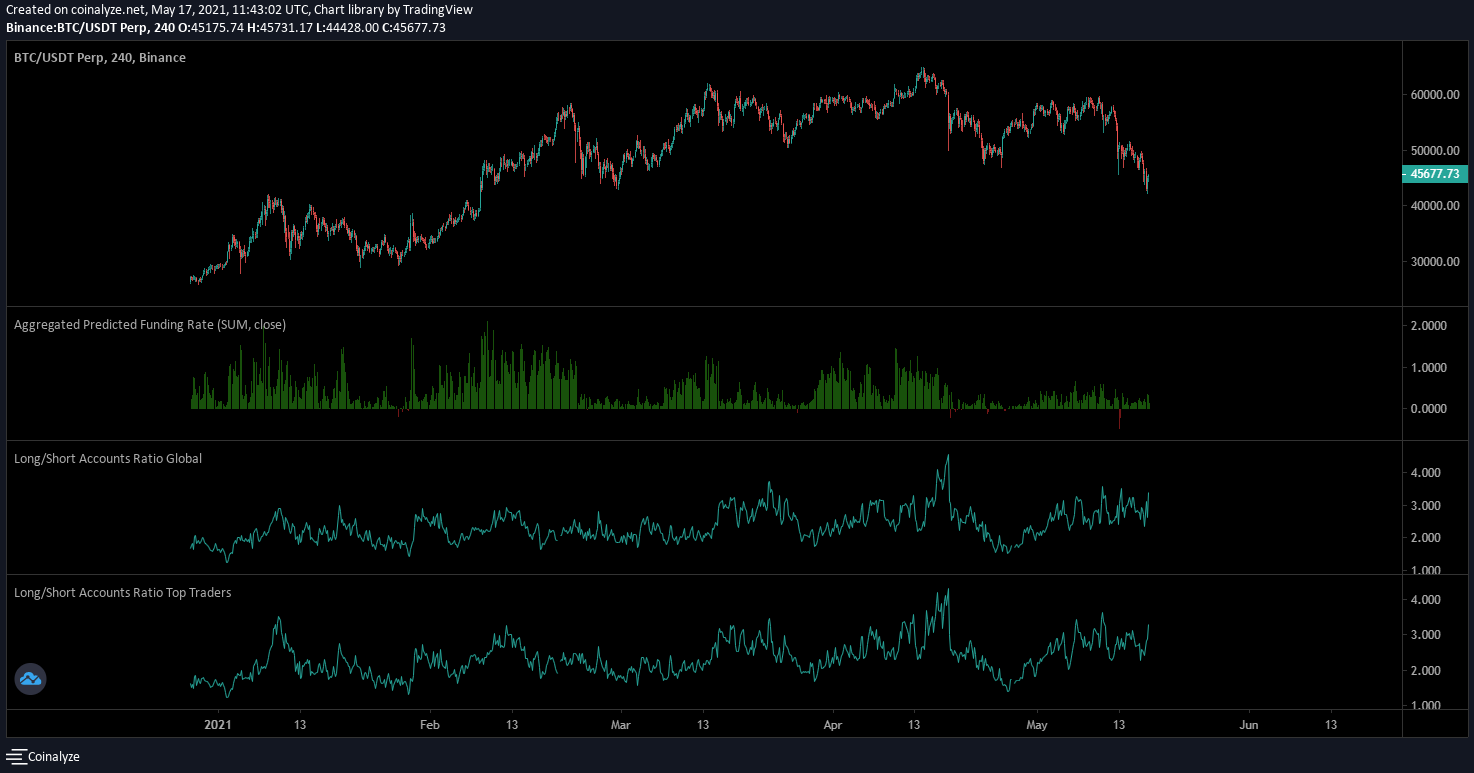This screenshot has height=773, width=1474.
Task: Click the "Mar" label on the time axis
Action: (x=621, y=725)
